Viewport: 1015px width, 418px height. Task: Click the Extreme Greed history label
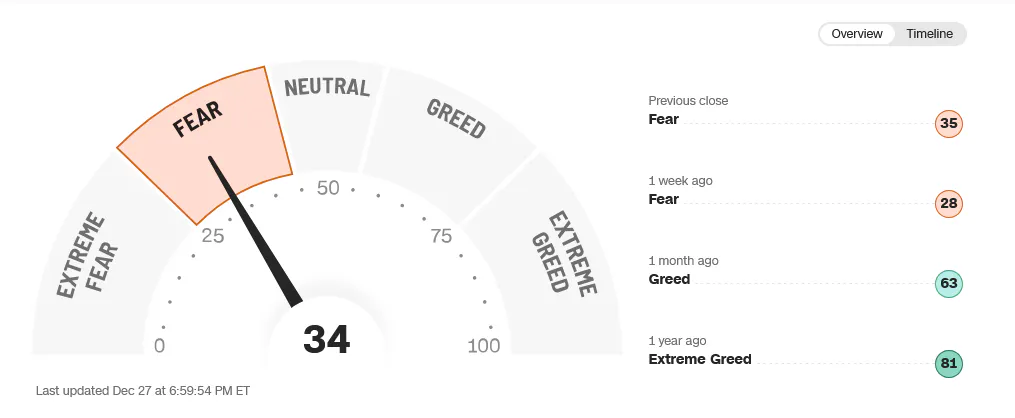pyautogui.click(x=700, y=359)
